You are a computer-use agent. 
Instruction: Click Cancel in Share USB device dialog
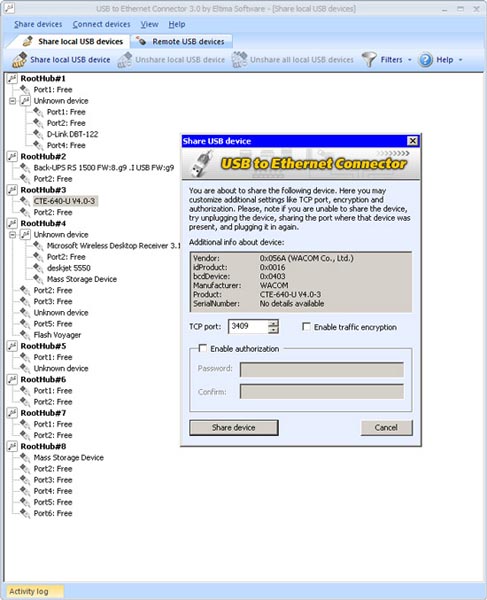[386, 428]
